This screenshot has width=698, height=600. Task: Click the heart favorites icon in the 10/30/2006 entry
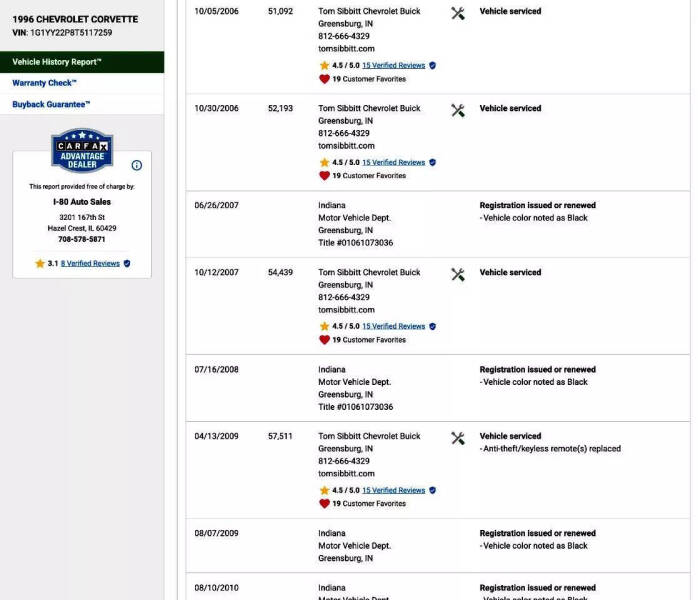[x=324, y=176]
